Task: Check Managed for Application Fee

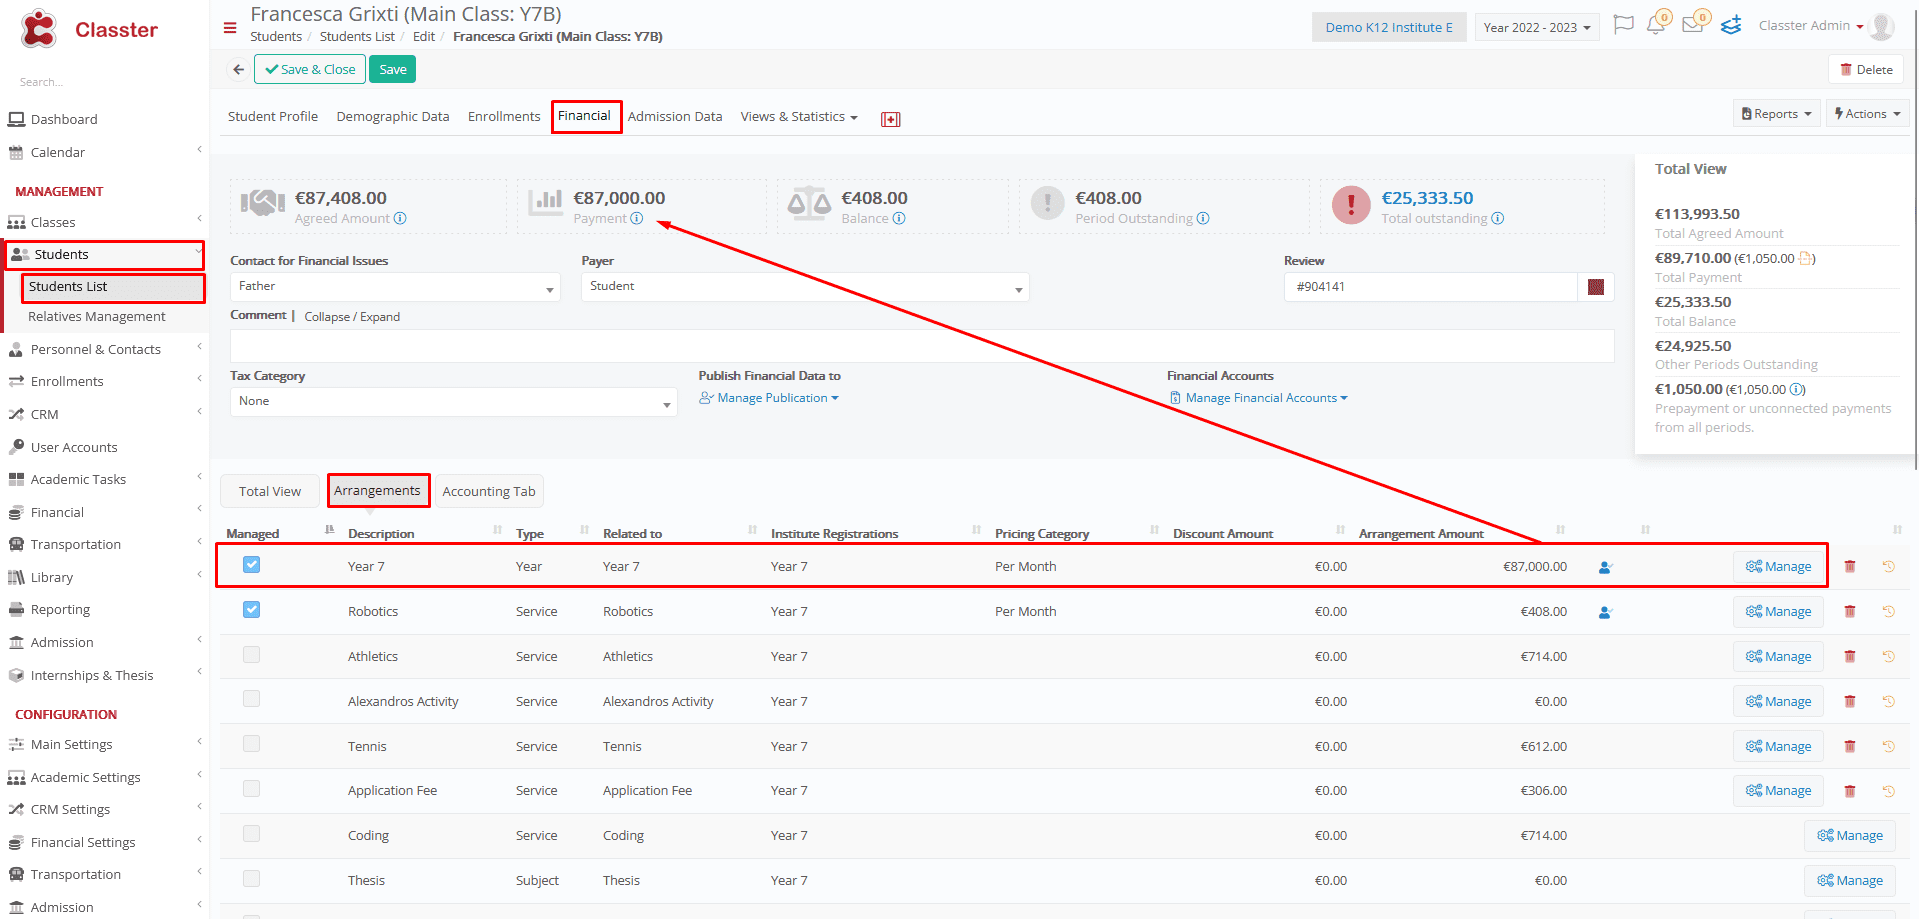Action: [252, 789]
